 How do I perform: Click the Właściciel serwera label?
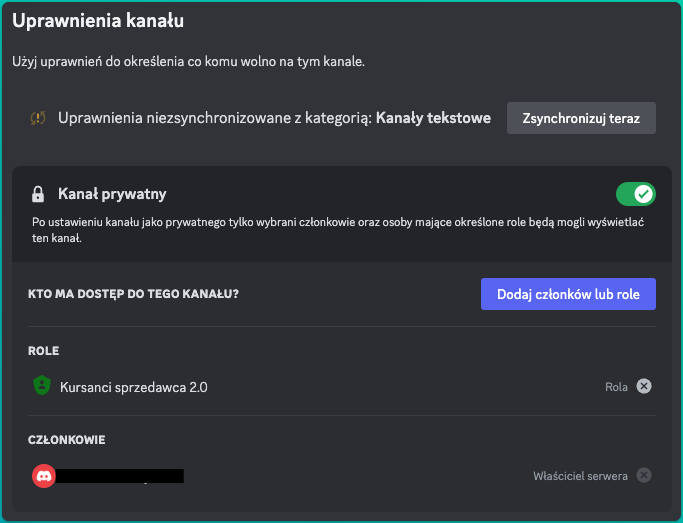580,476
